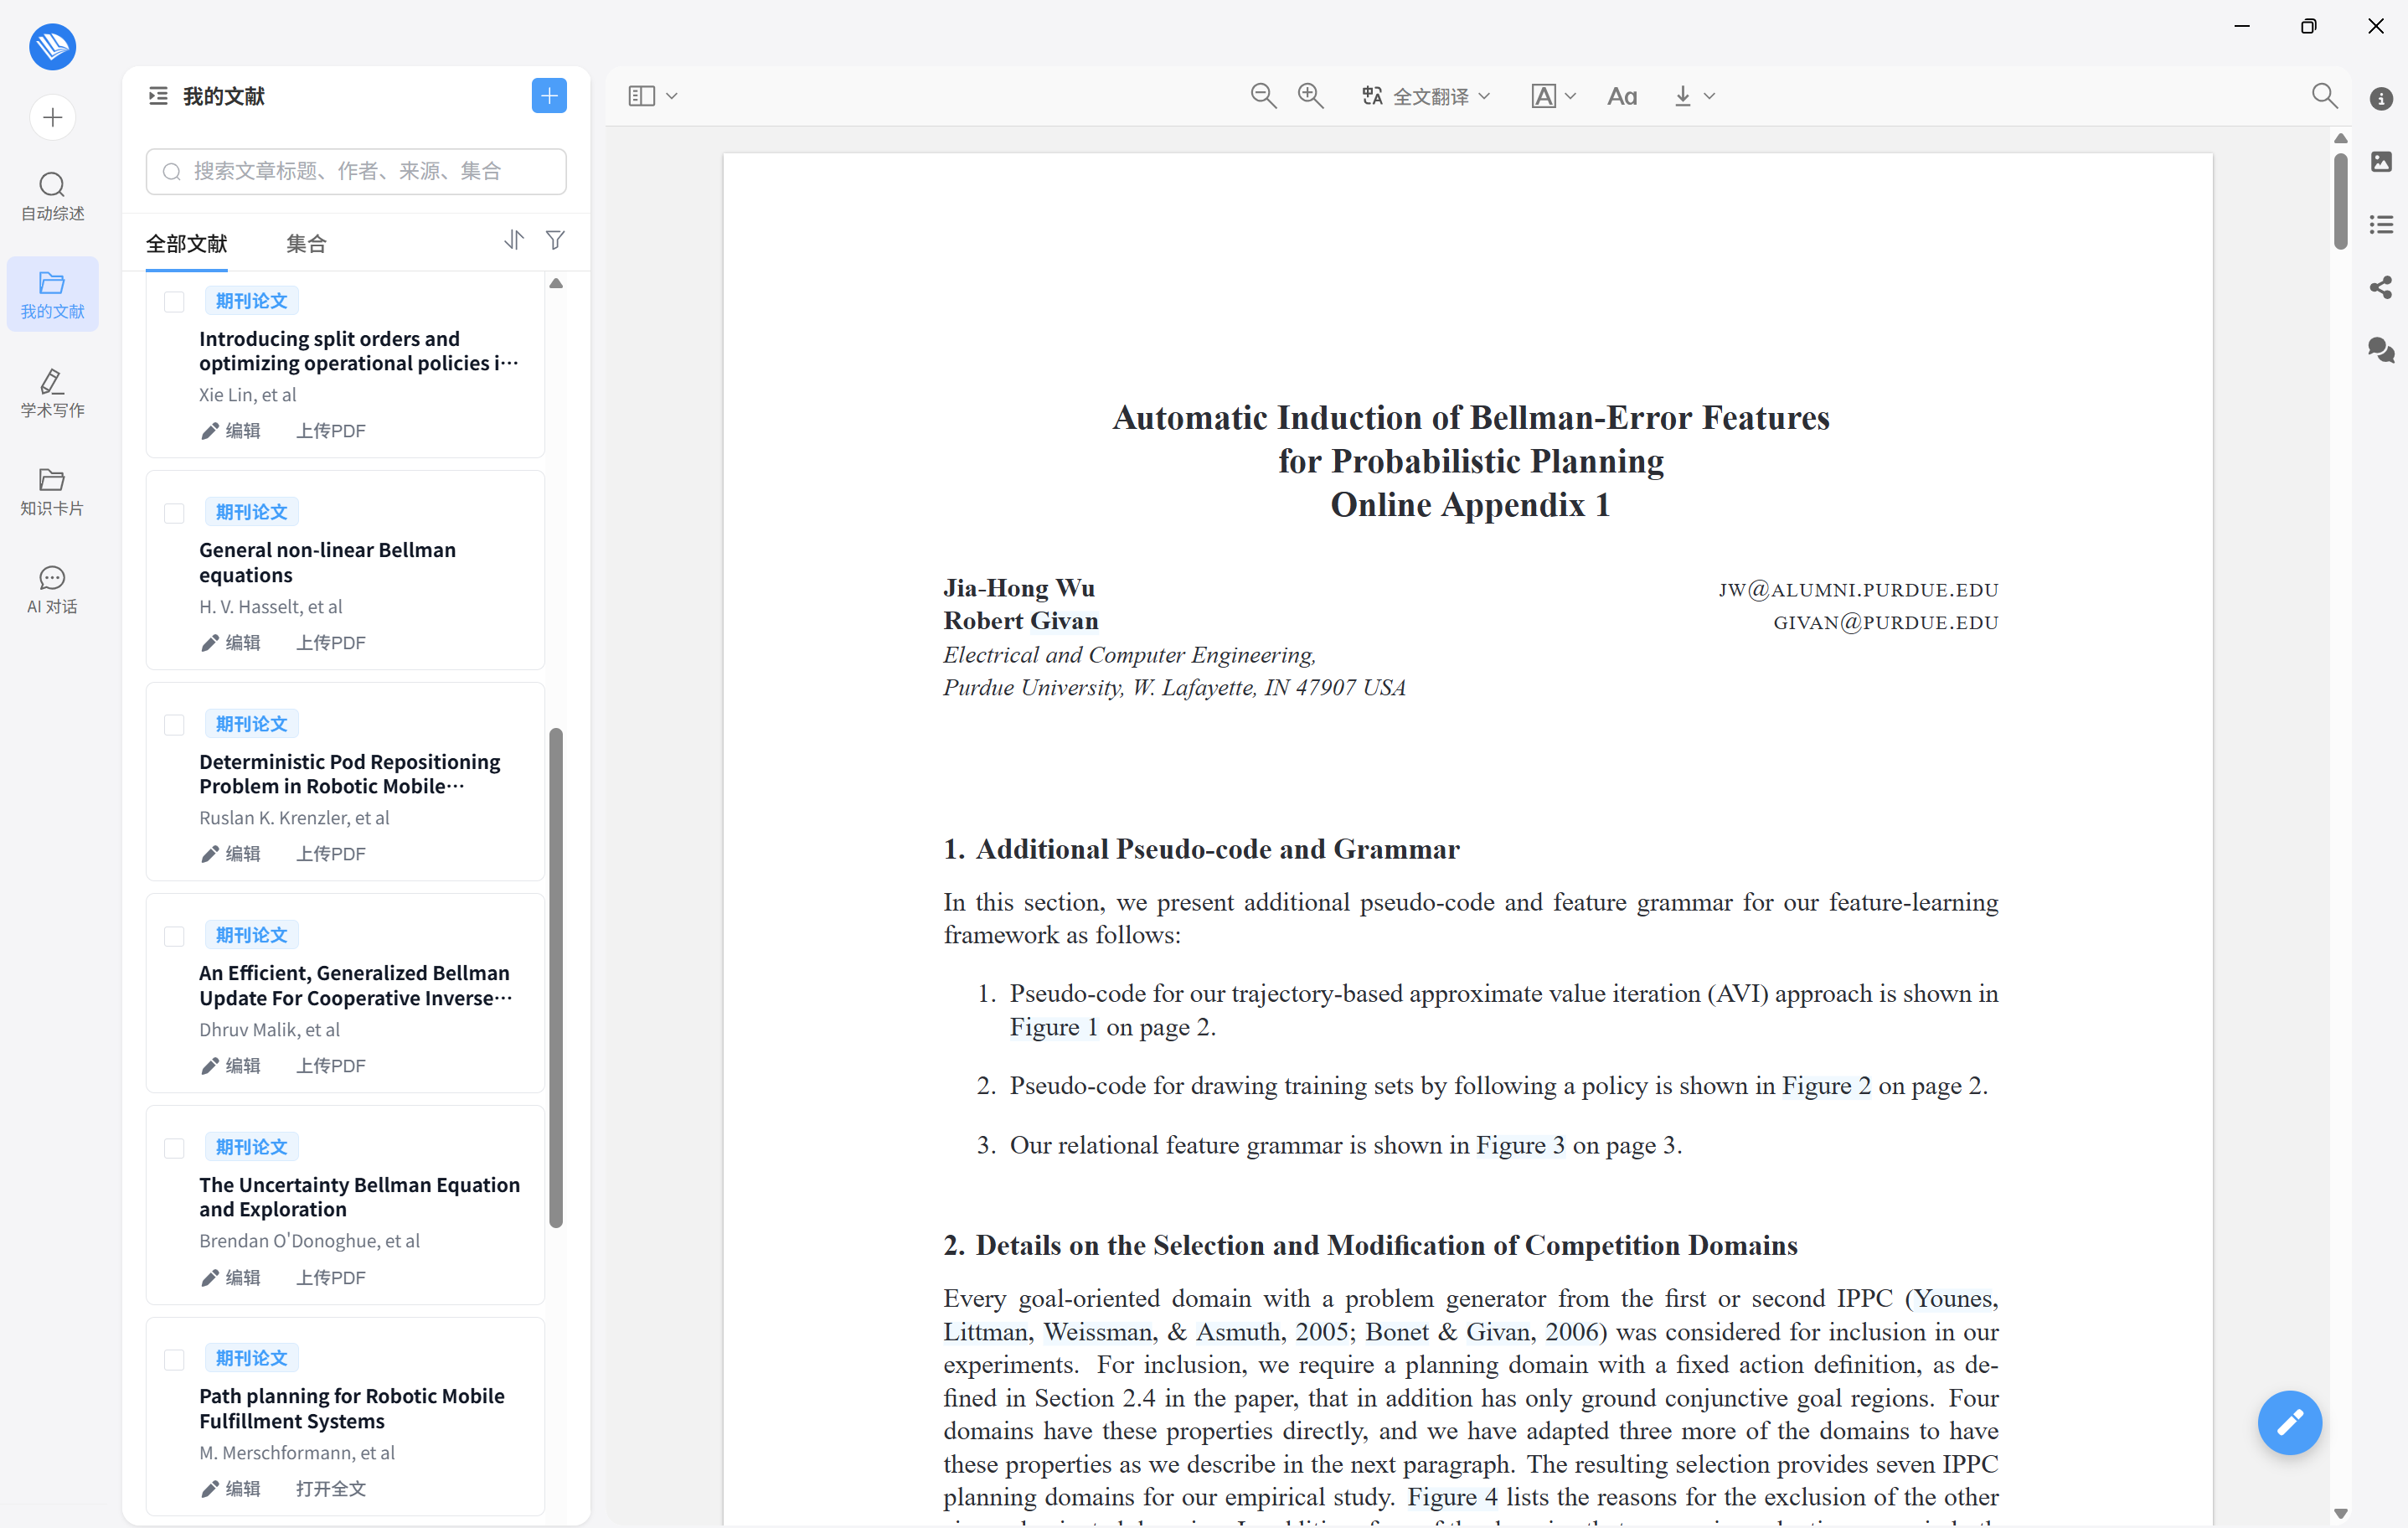Open AI 对话 in left navigation
Viewport: 2408px width, 1528px height.
coord(52,589)
